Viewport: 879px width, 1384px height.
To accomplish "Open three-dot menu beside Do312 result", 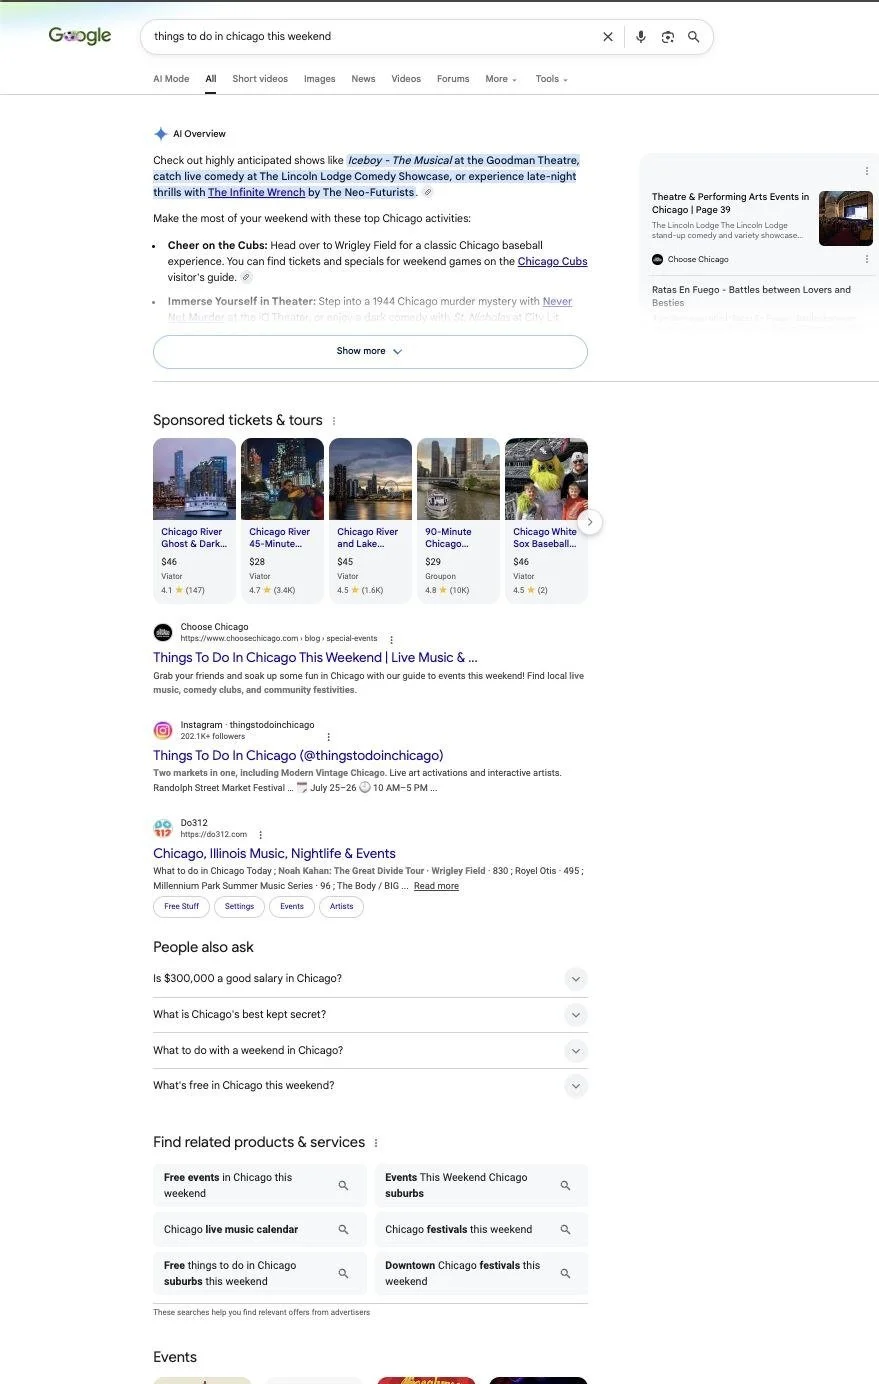I will coord(260,835).
